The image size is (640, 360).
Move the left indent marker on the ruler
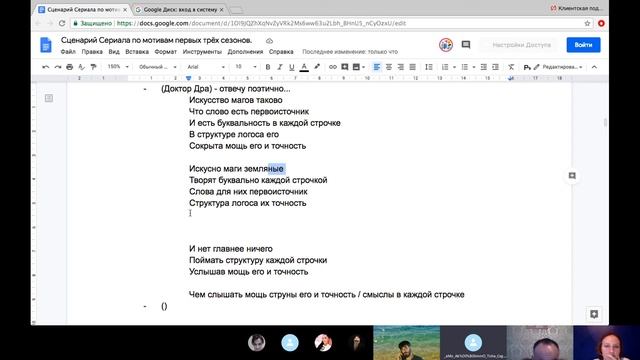(x=188, y=78)
